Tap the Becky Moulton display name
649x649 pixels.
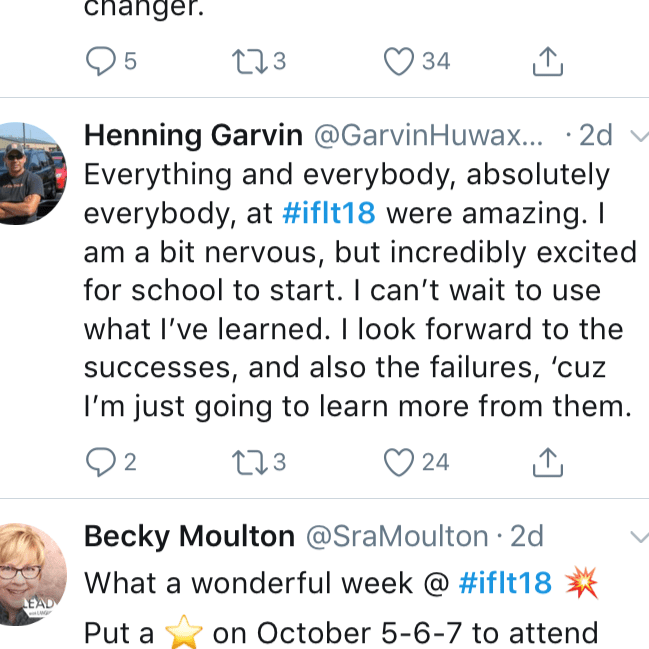coord(189,536)
